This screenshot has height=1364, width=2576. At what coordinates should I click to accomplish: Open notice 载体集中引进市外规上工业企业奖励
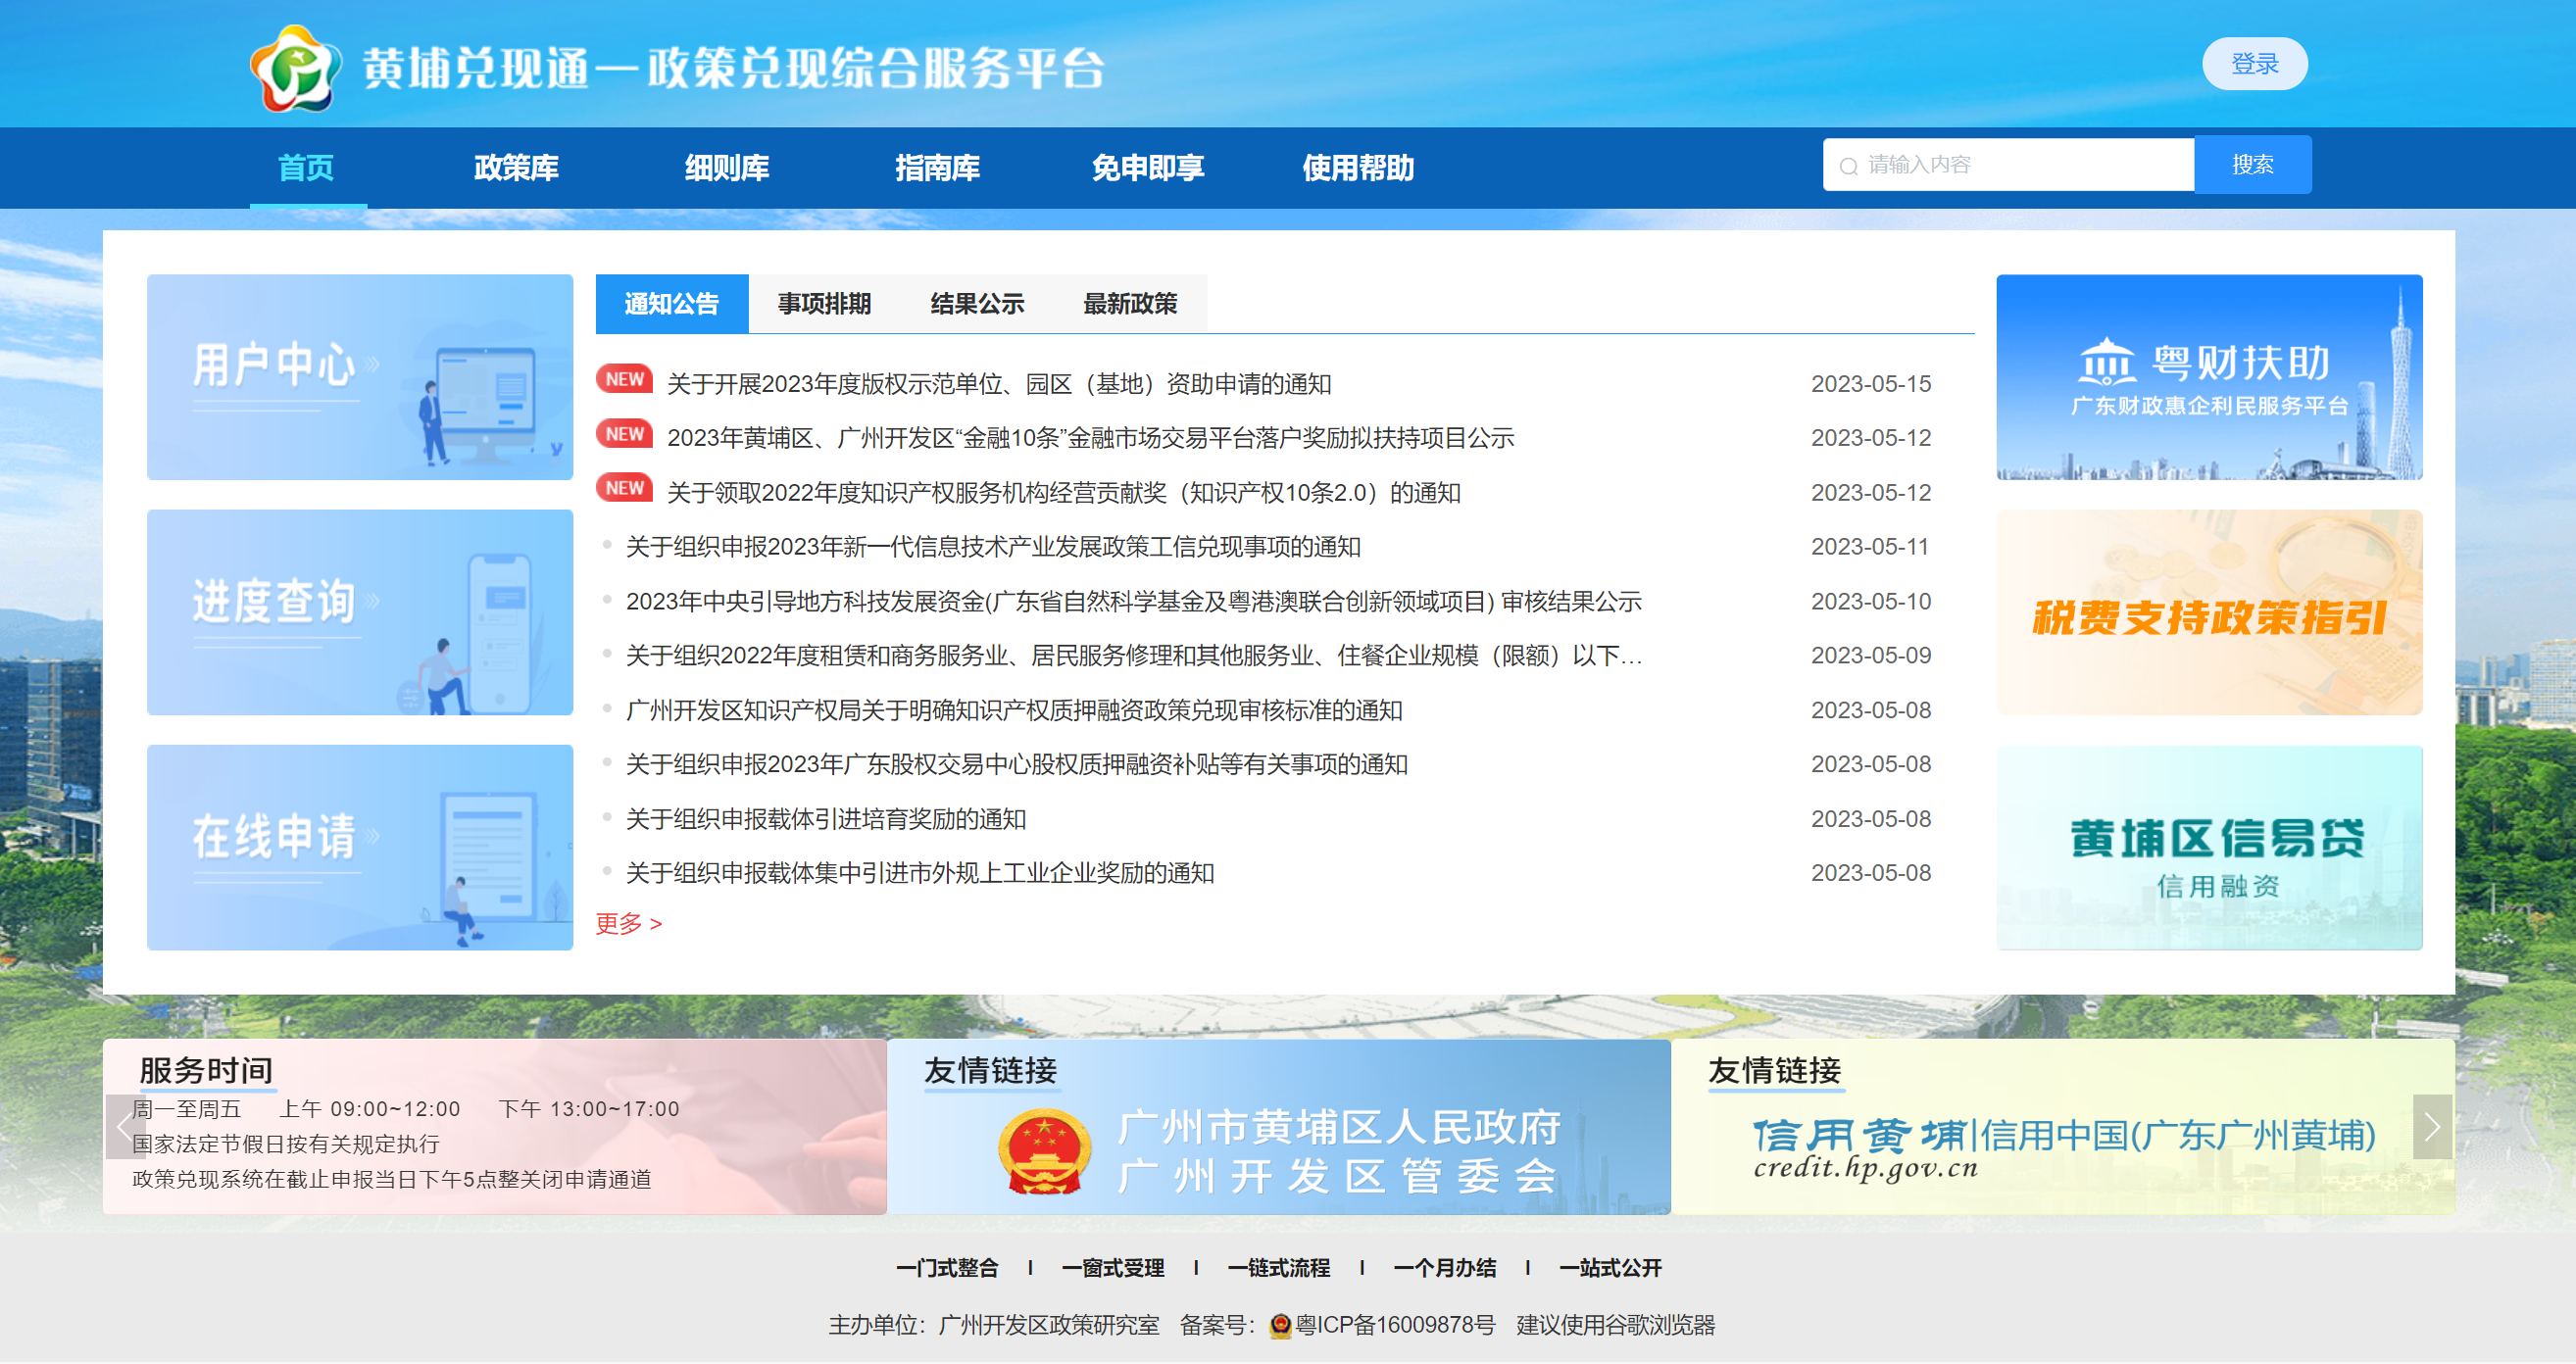point(920,874)
